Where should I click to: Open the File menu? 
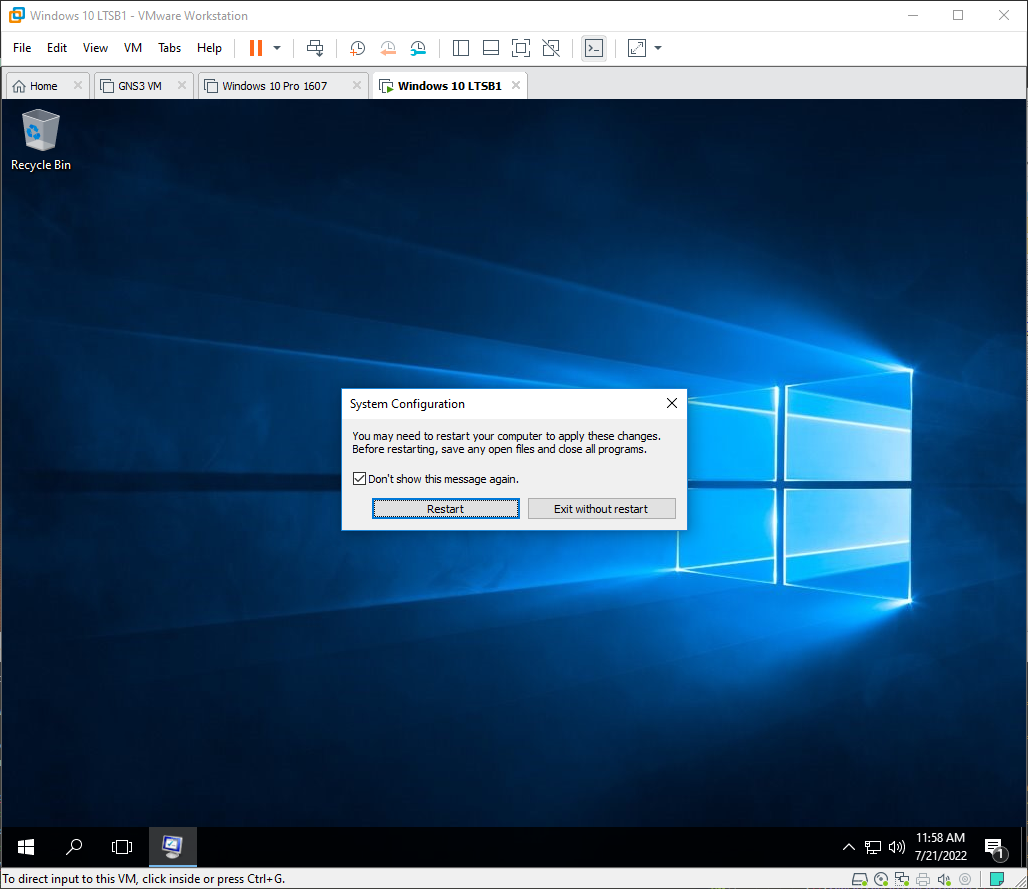(22, 48)
